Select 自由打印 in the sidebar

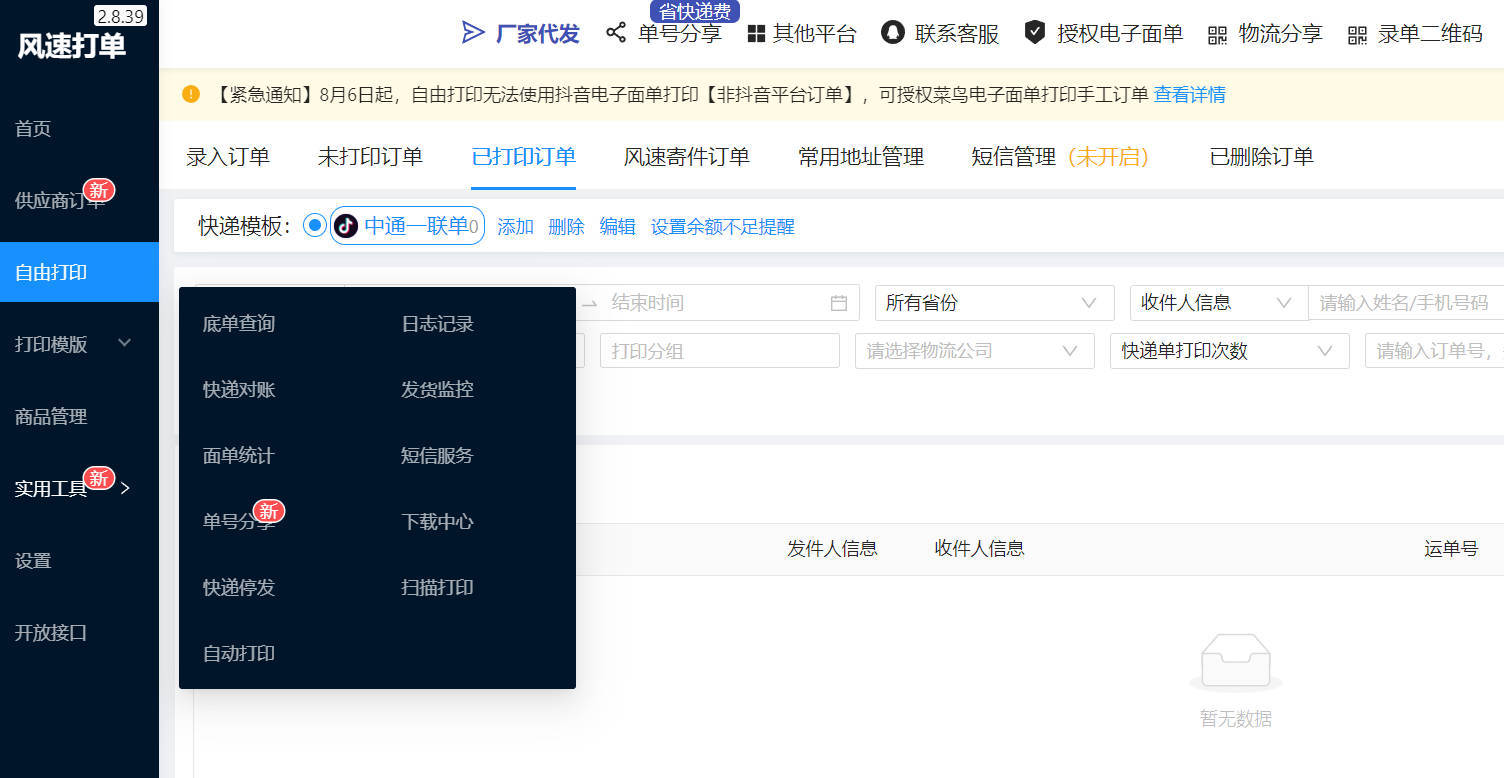[x=79, y=272]
